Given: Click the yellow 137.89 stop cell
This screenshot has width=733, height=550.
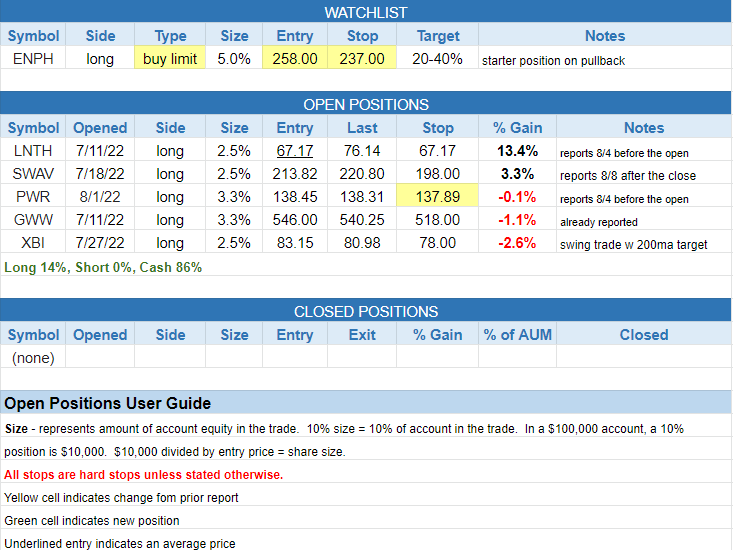Looking at the screenshot, I should coord(437,197).
